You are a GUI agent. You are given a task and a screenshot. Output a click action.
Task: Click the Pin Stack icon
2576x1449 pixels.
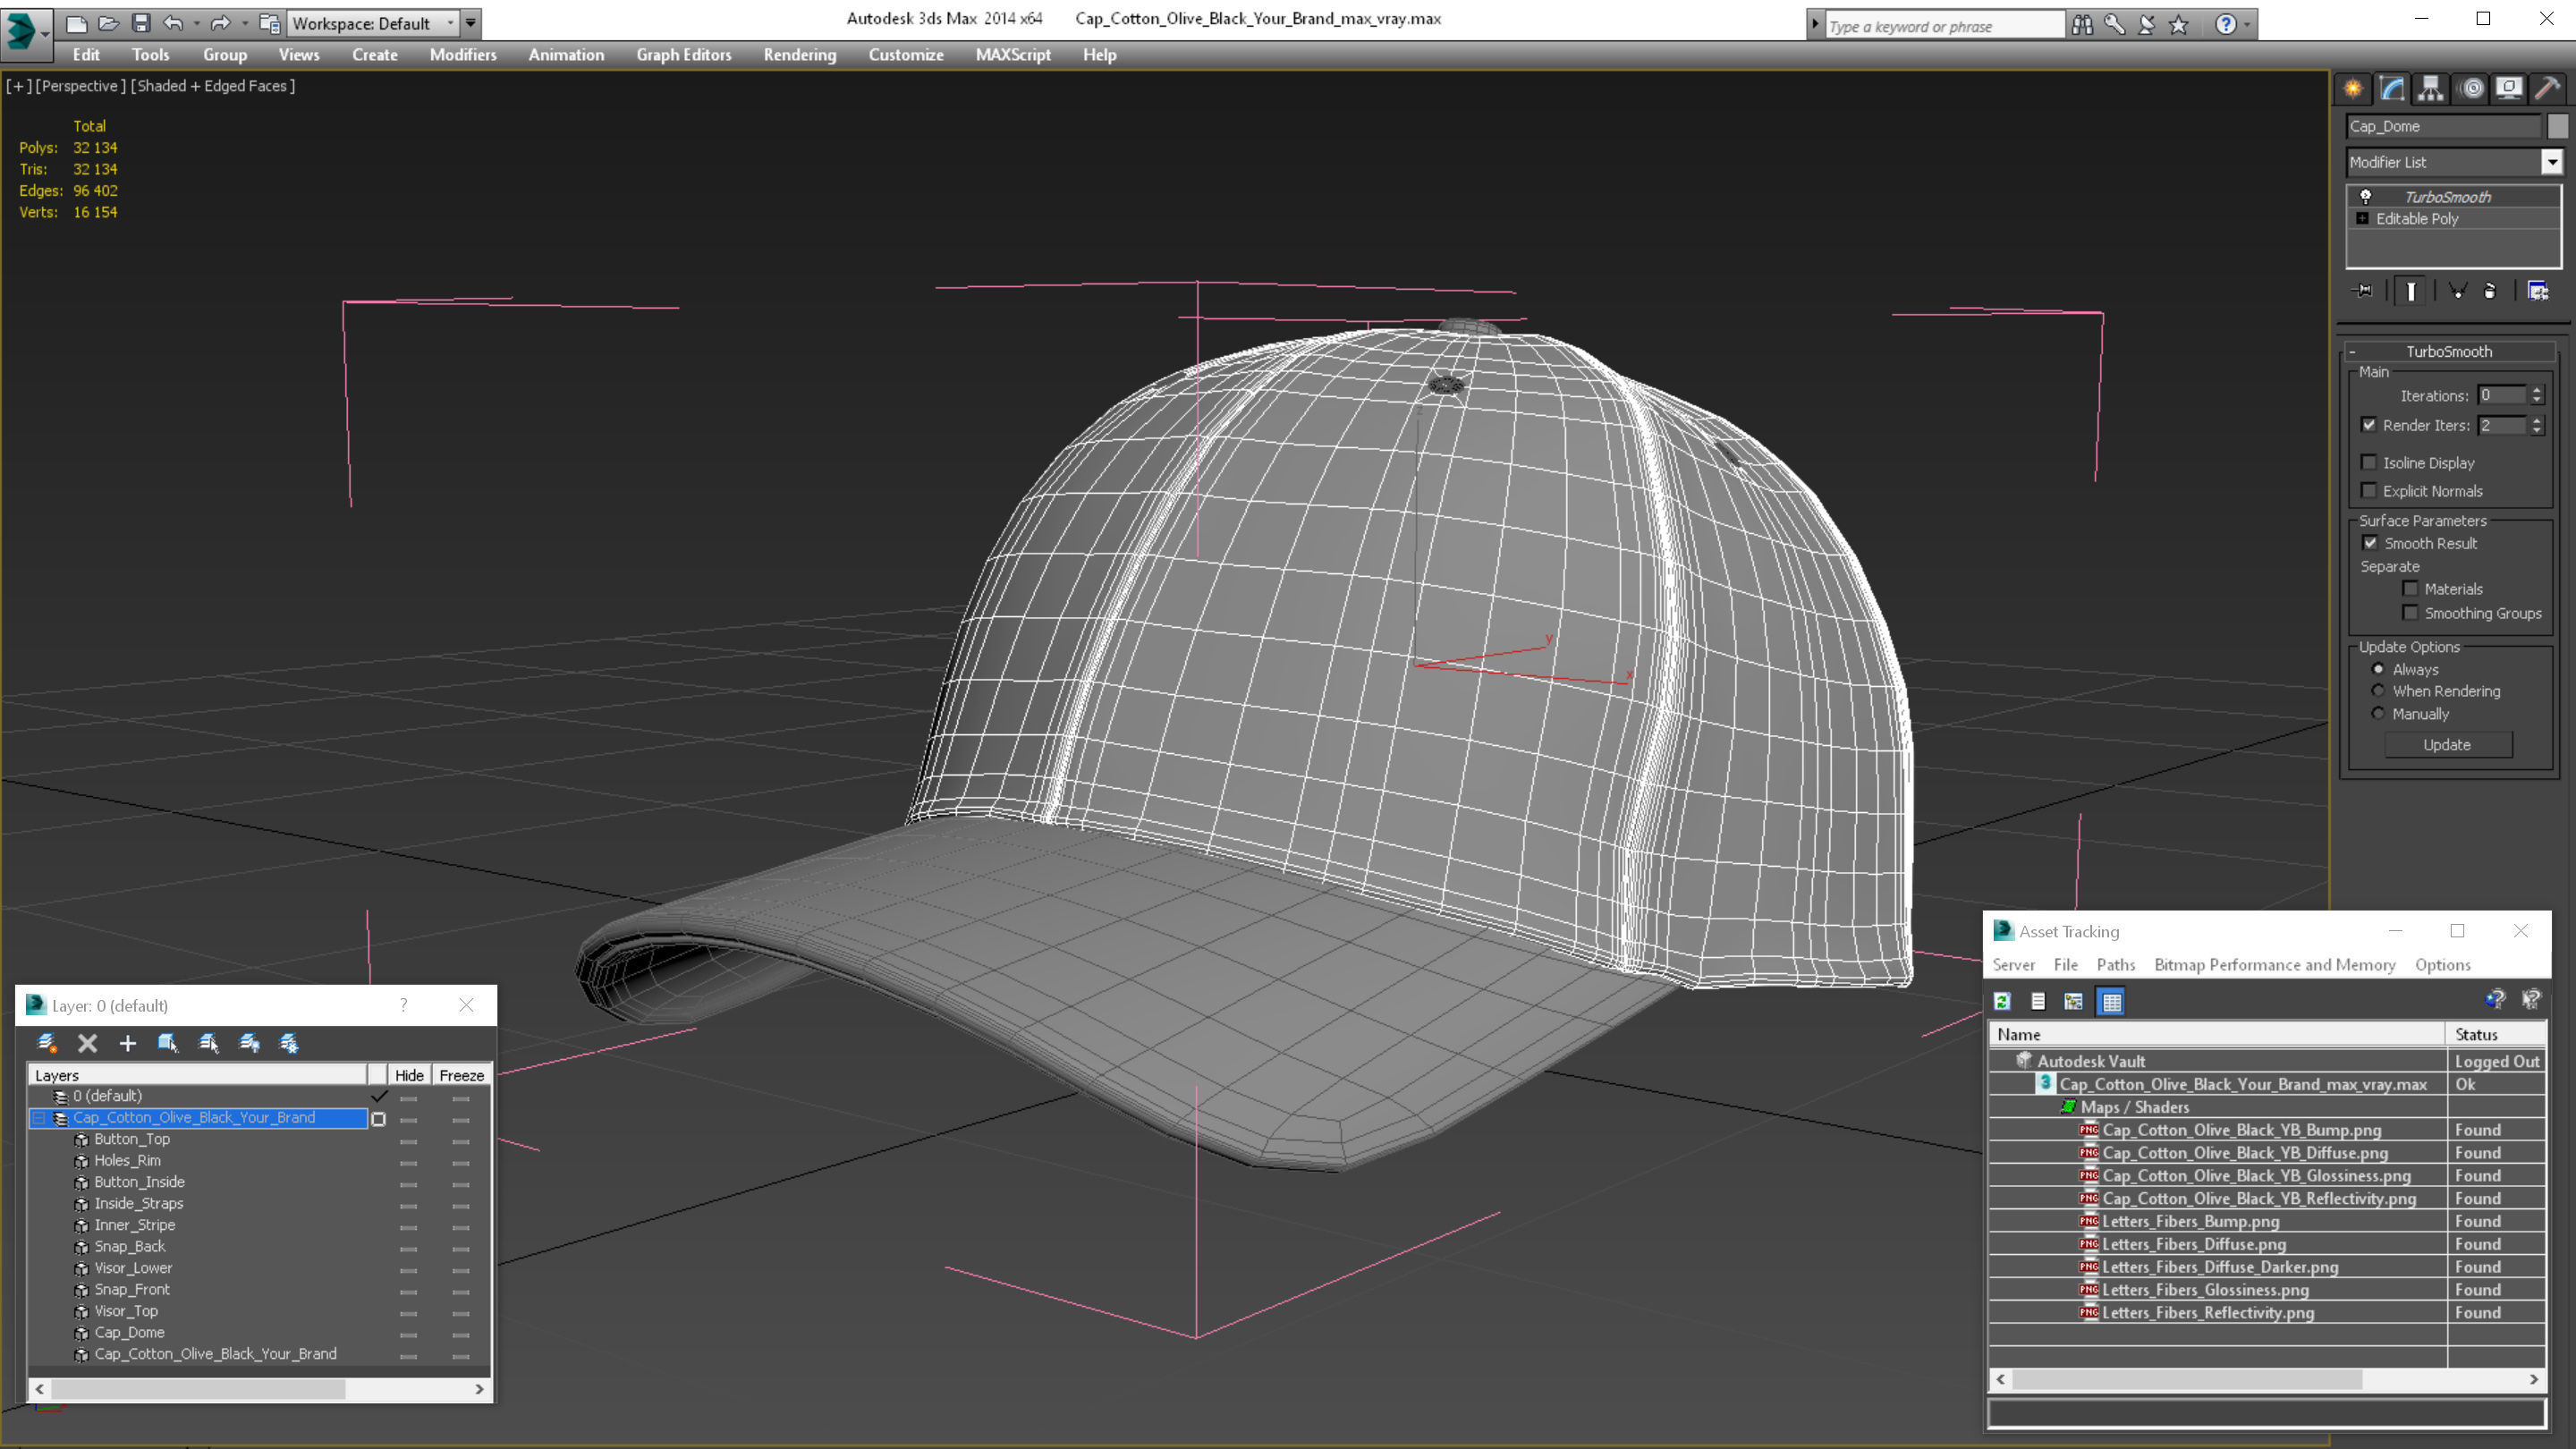[x=2364, y=291]
